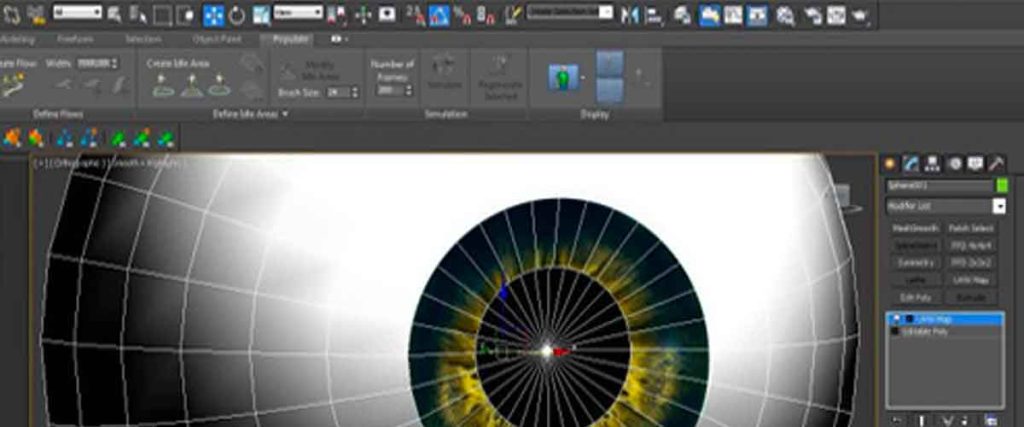Click the middle Create Idle Area icon
1024x427 pixels.
coord(192,86)
